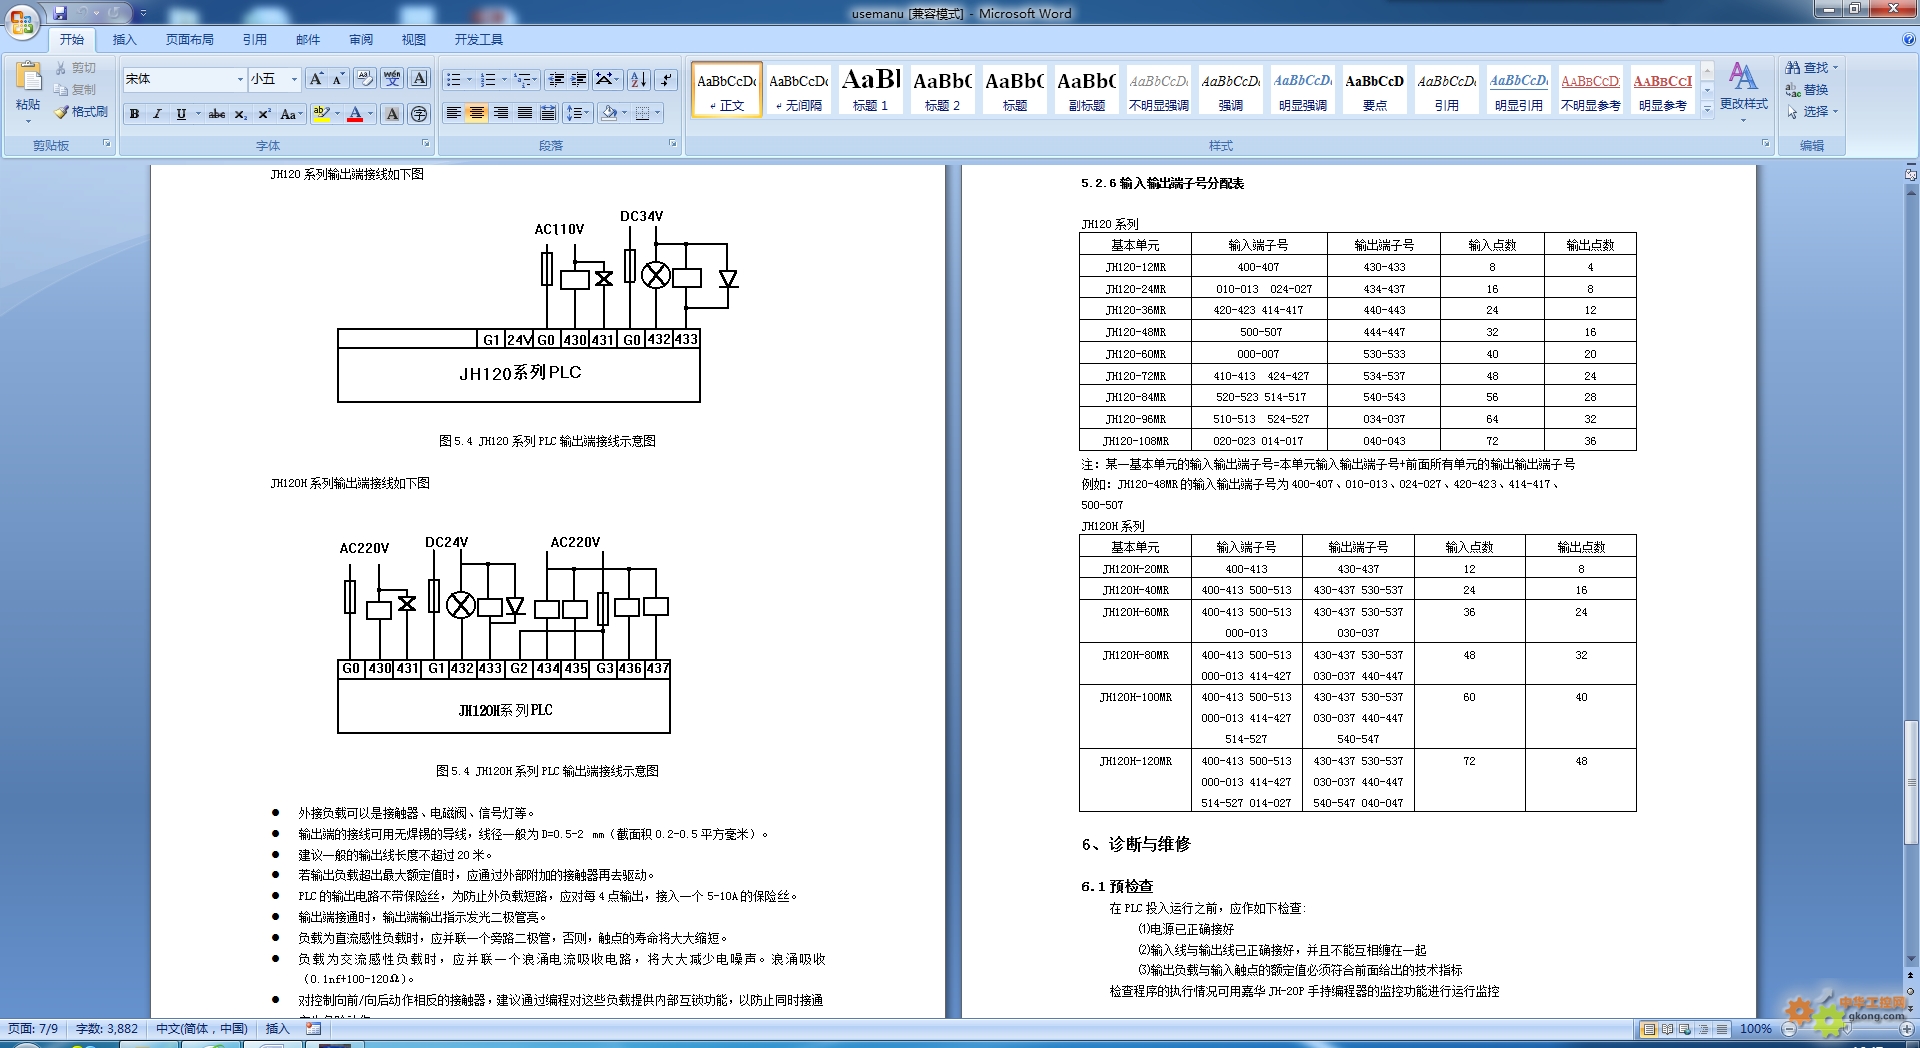Switch to the 邮件 tab

[308, 40]
